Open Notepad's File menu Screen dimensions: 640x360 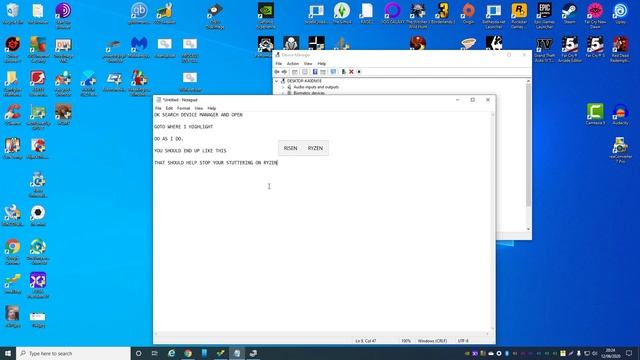click(x=158, y=108)
